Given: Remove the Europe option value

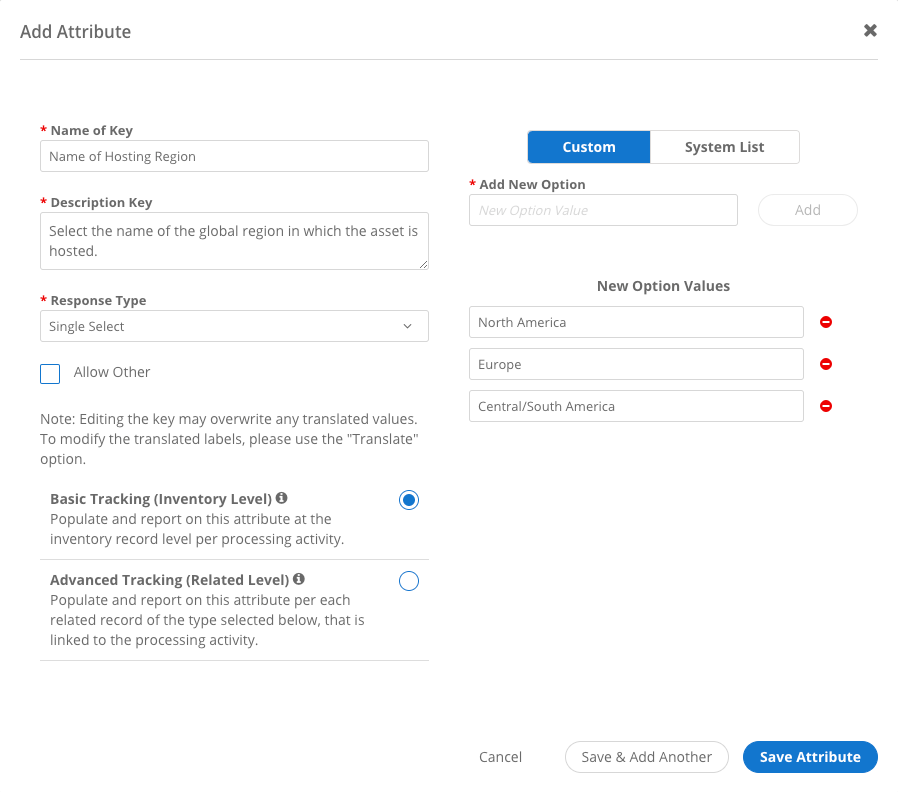Looking at the screenshot, I should [825, 364].
